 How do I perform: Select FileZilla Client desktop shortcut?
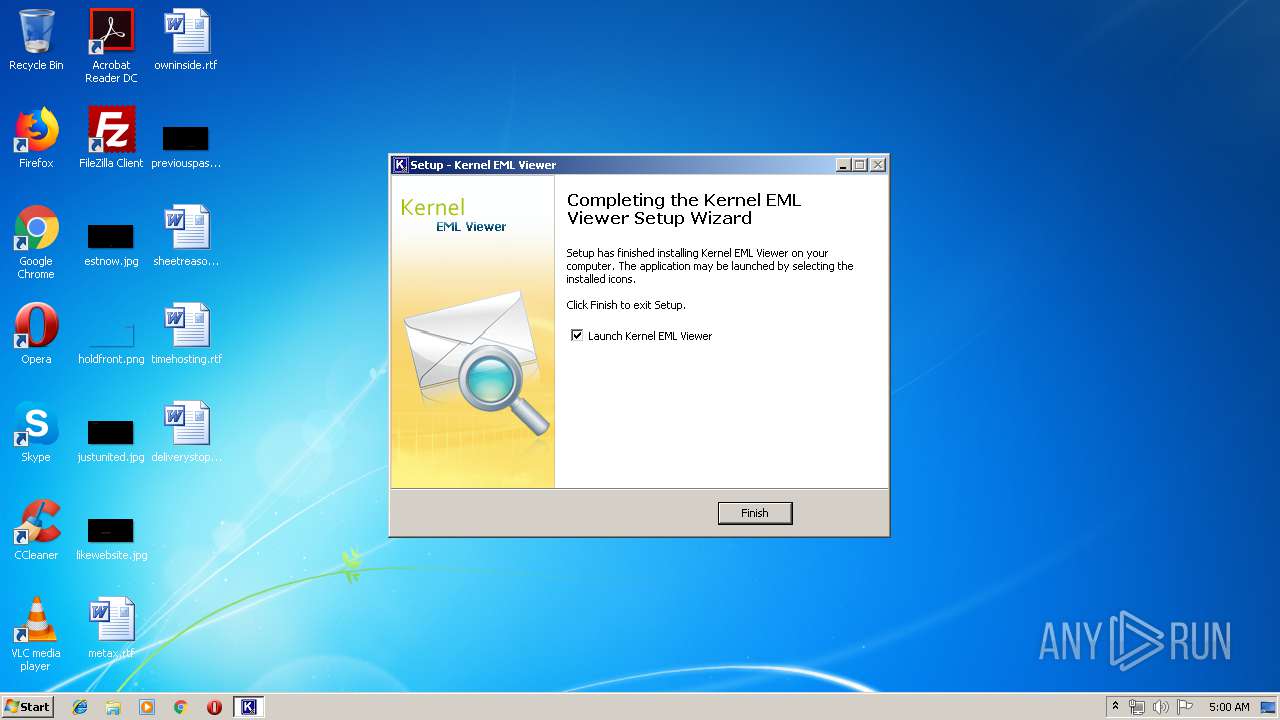pos(111,138)
